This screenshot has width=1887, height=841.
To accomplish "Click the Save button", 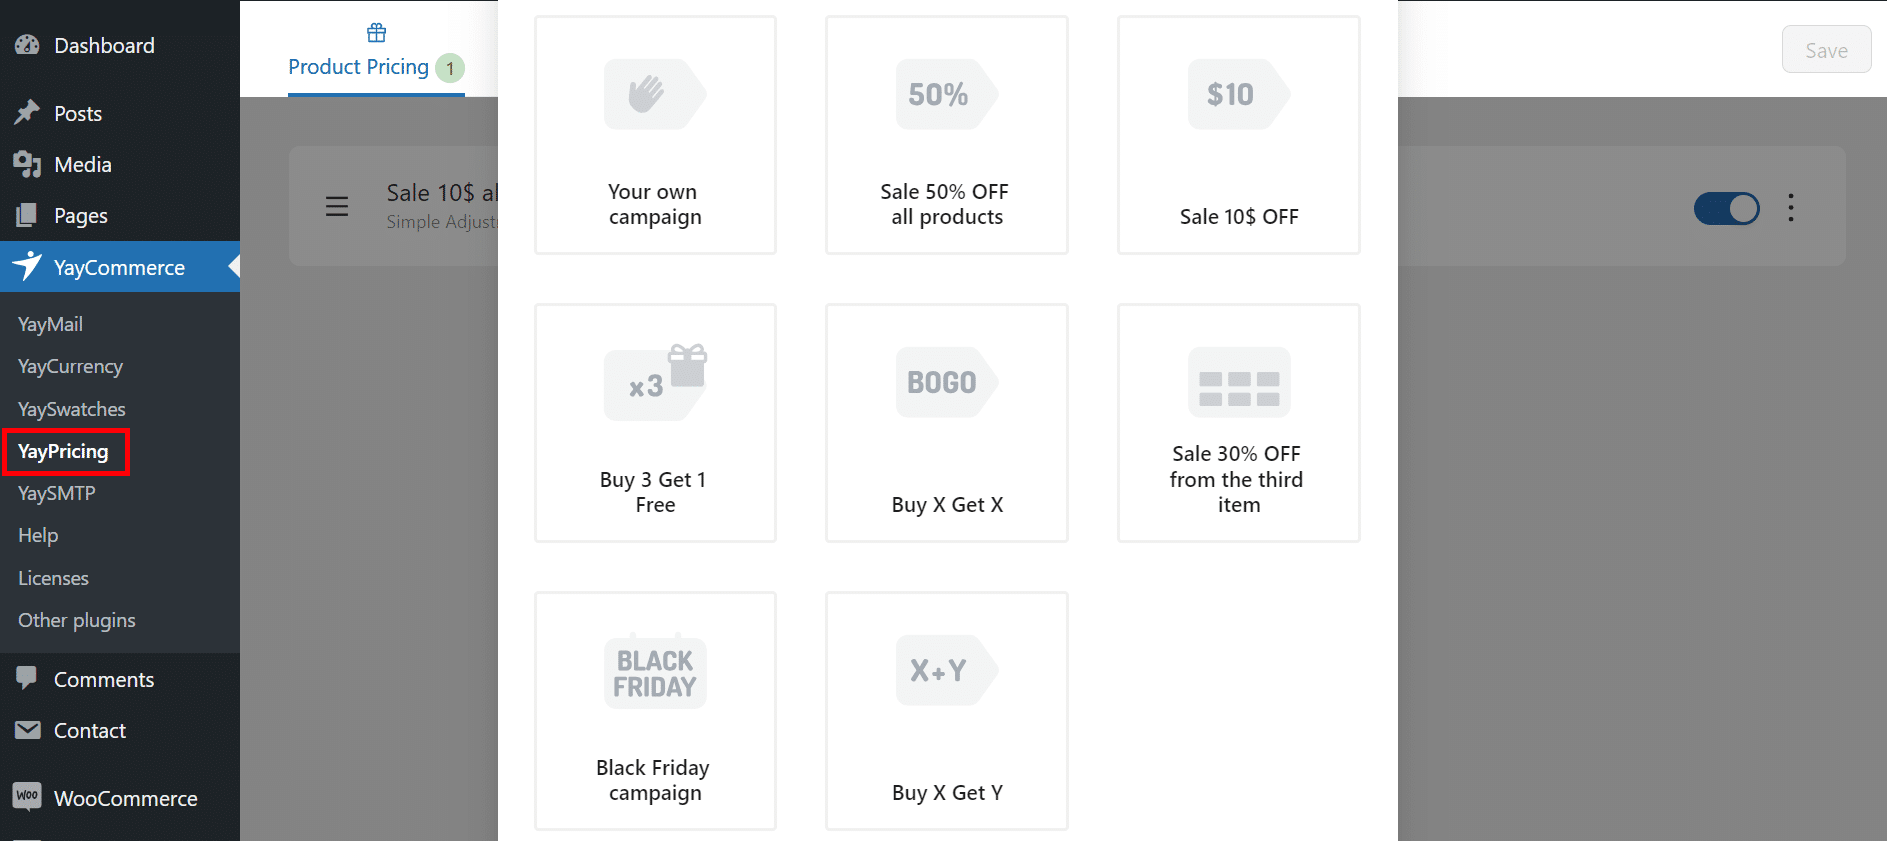I will [1825, 50].
